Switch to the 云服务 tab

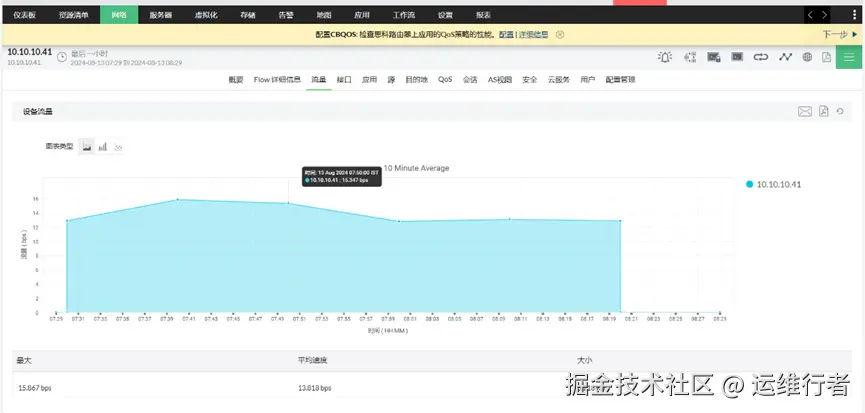point(559,79)
